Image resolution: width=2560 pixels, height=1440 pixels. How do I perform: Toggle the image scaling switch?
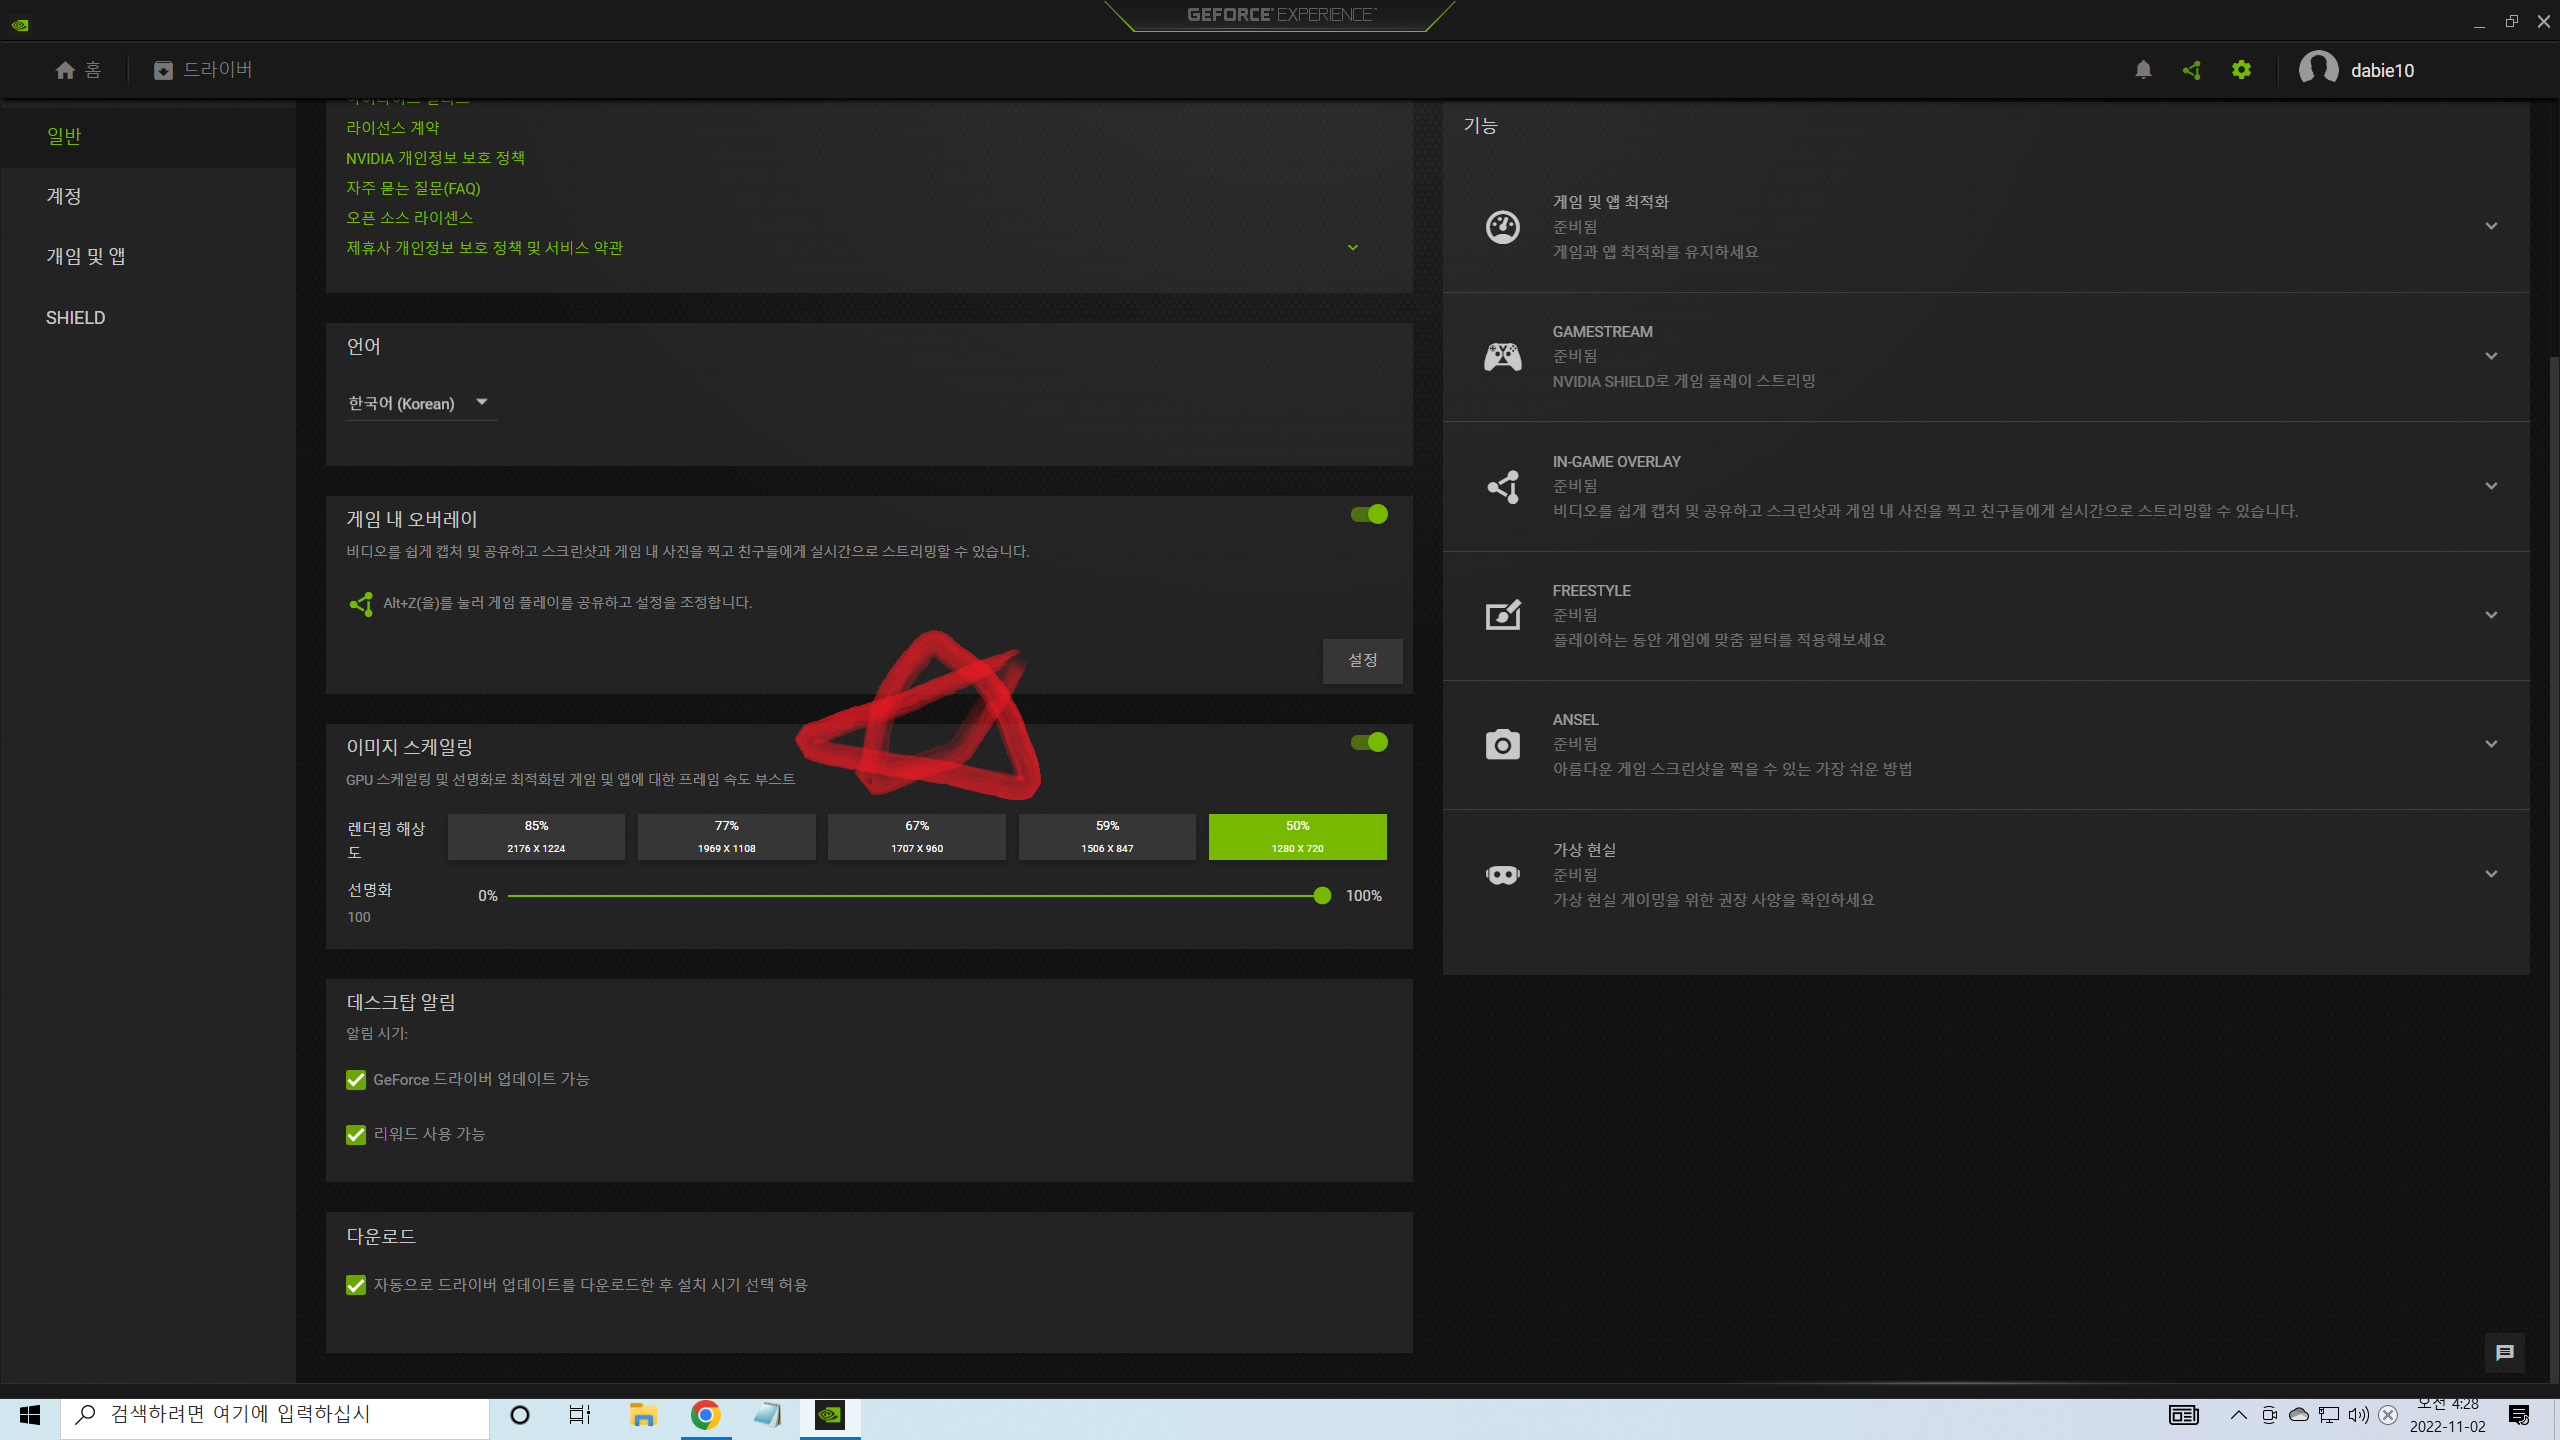pyautogui.click(x=1369, y=743)
